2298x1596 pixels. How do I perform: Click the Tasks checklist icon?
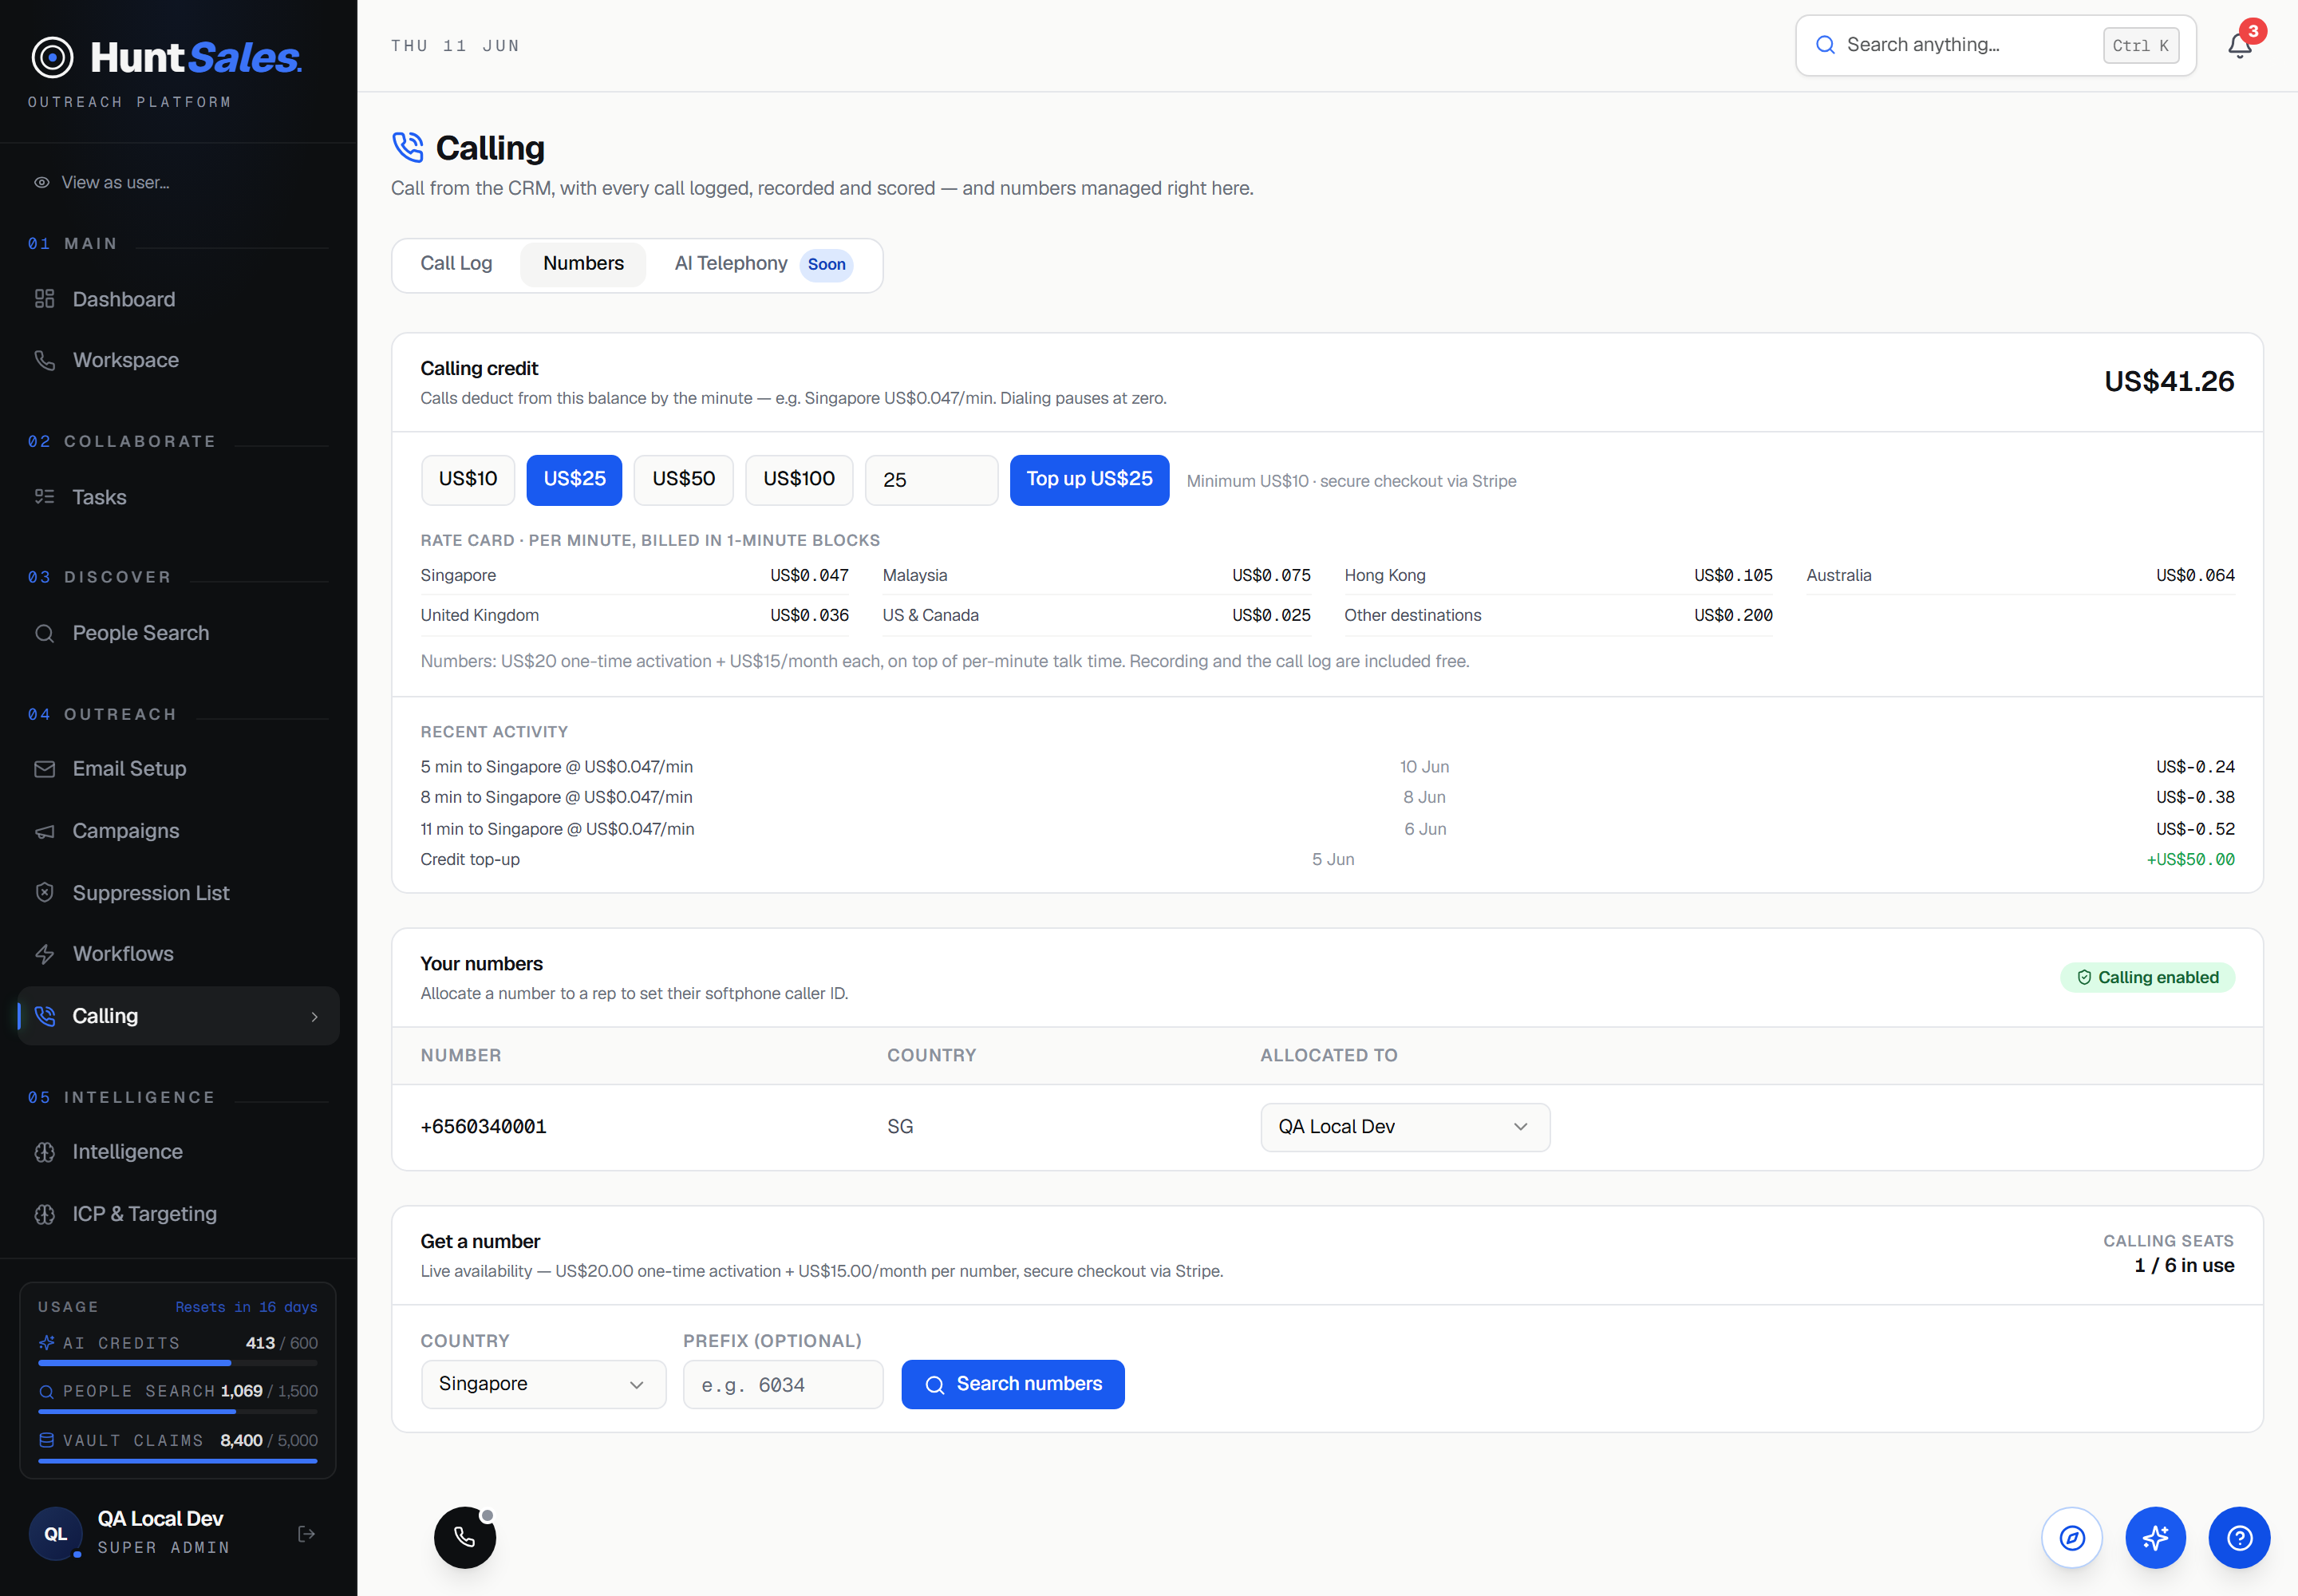44,497
